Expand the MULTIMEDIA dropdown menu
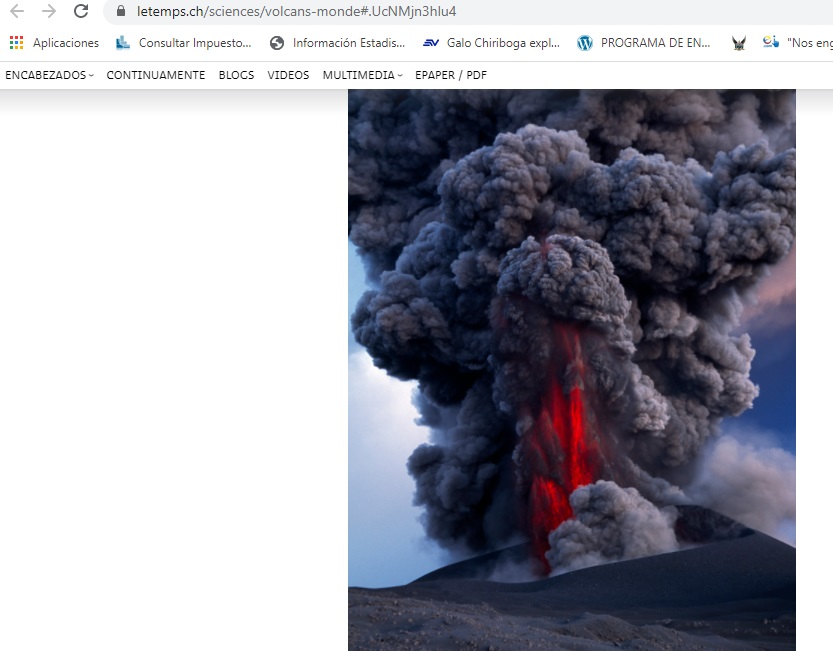Image resolution: width=833 pixels, height=651 pixels. tap(362, 75)
